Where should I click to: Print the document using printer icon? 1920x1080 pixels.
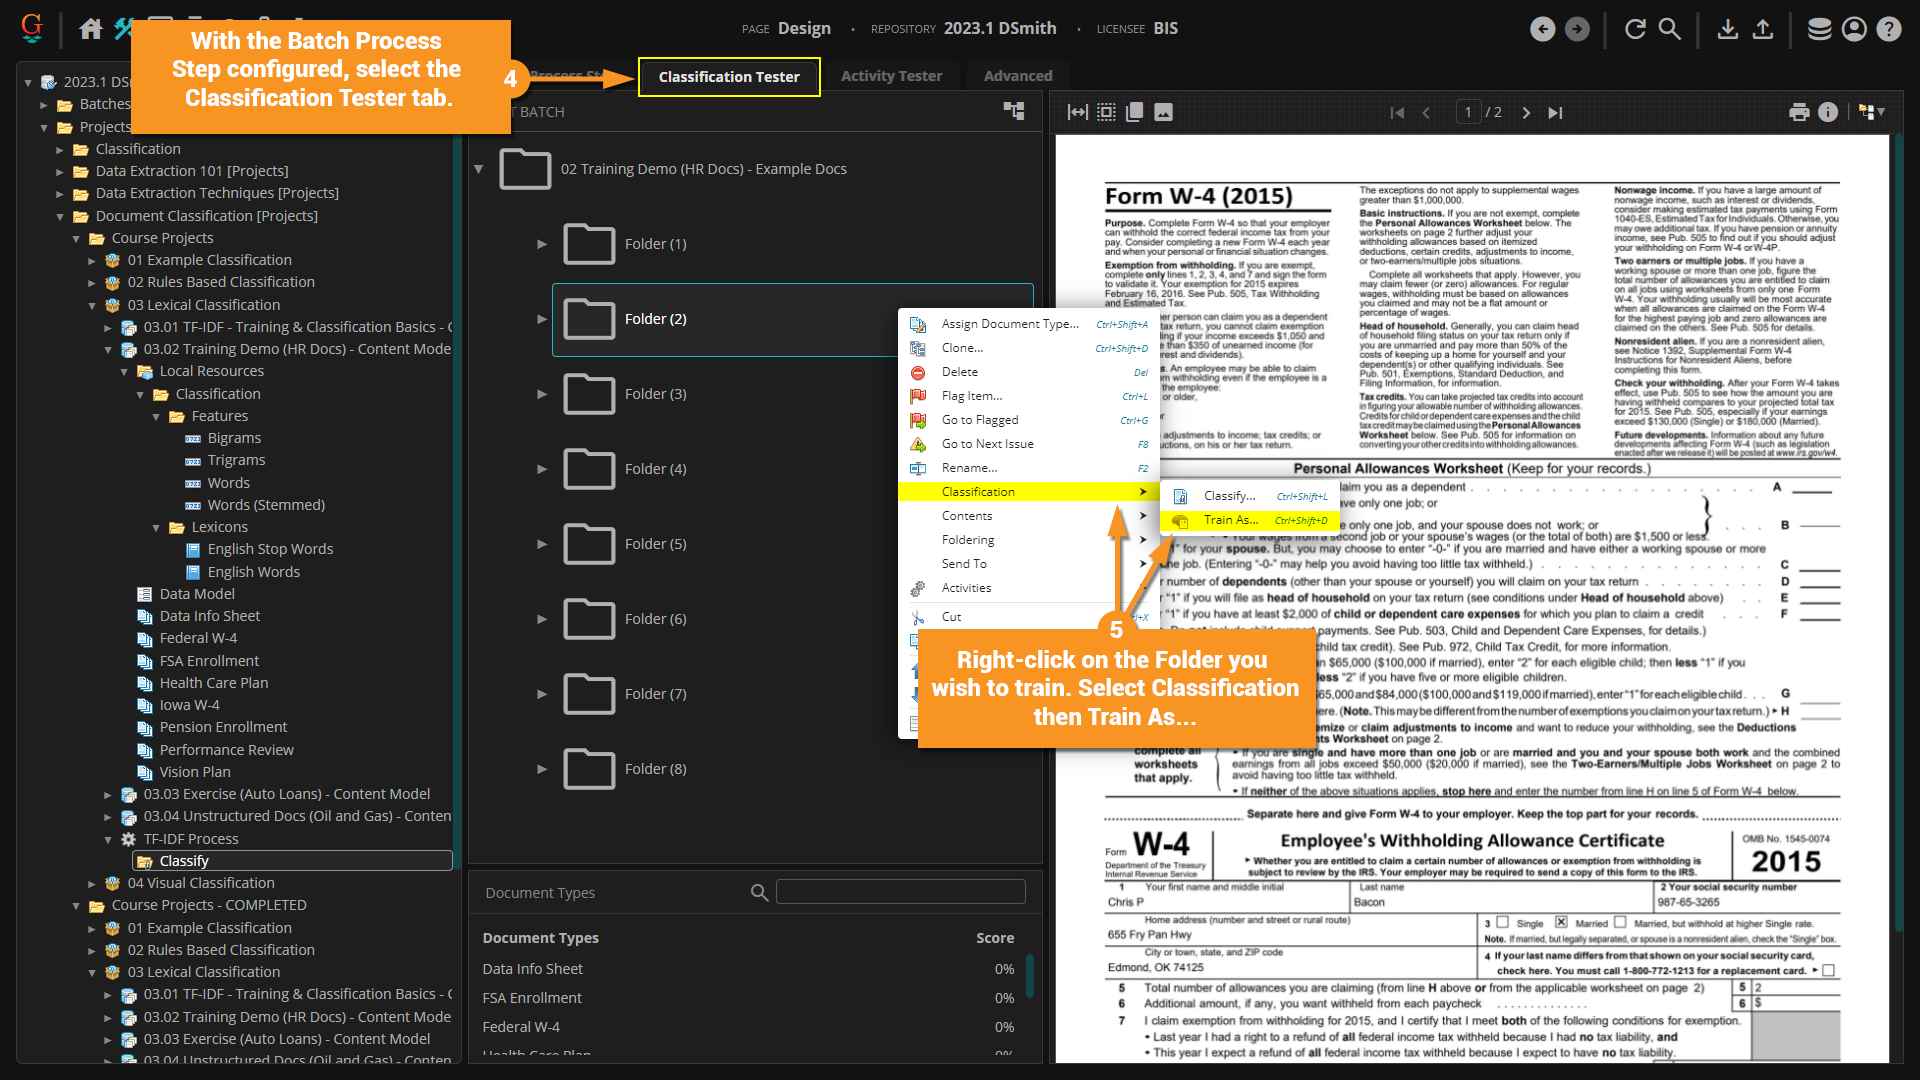click(1799, 112)
